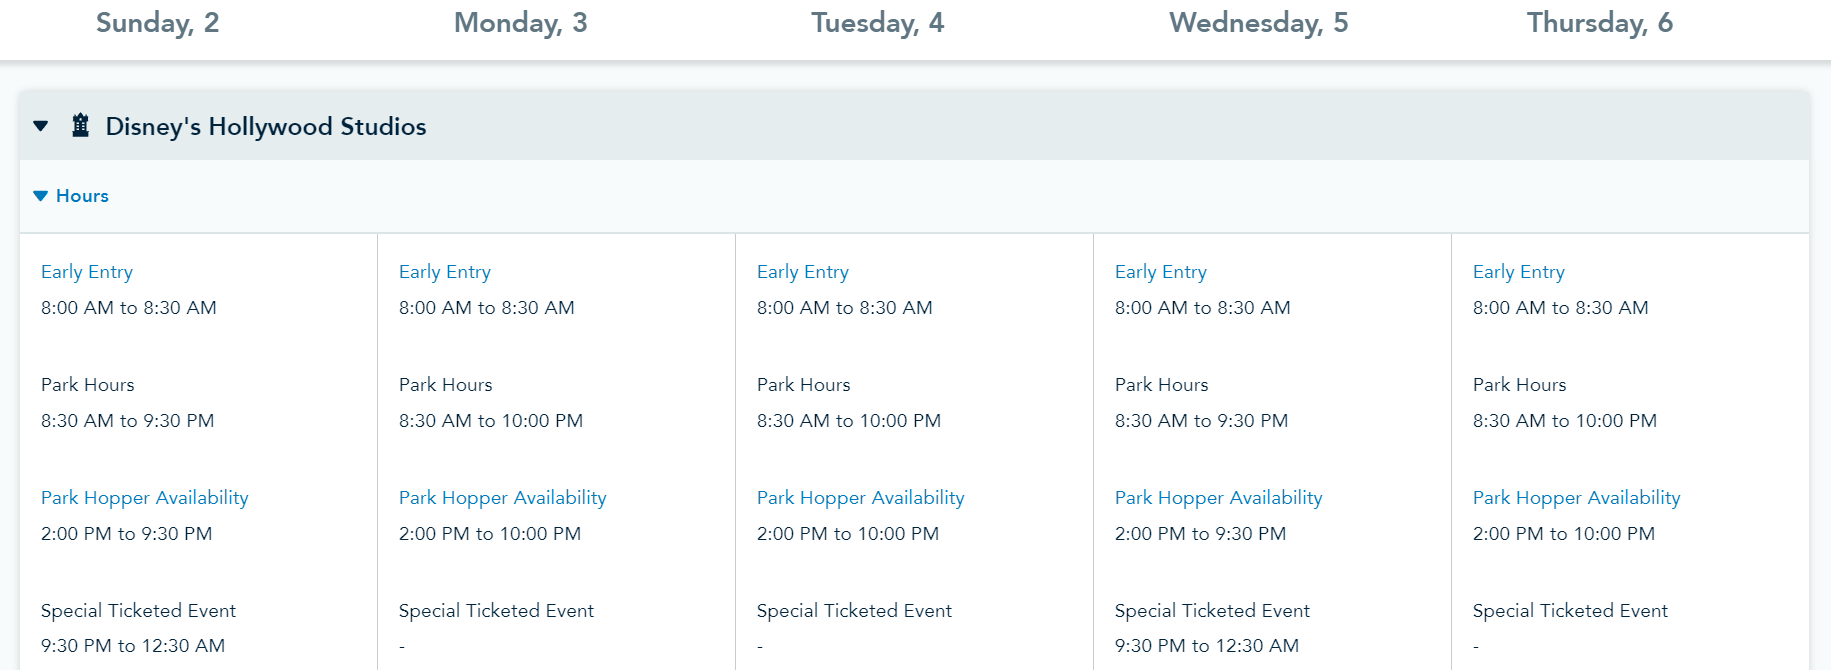
Task: Open Sunday's Early Entry link
Action: pyautogui.click(x=87, y=272)
